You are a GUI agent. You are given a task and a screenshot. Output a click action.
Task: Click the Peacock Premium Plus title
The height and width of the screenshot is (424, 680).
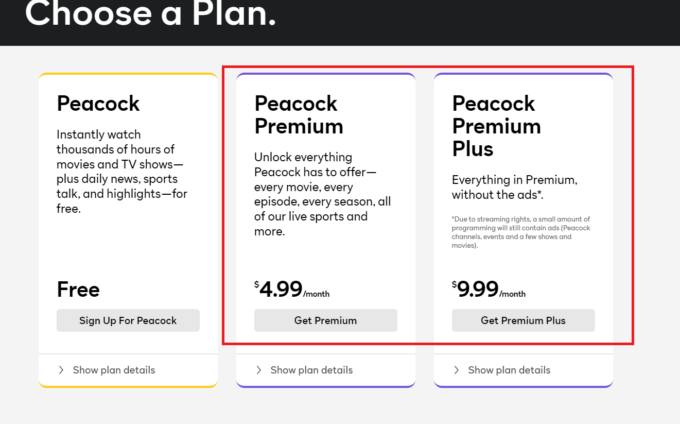496,125
